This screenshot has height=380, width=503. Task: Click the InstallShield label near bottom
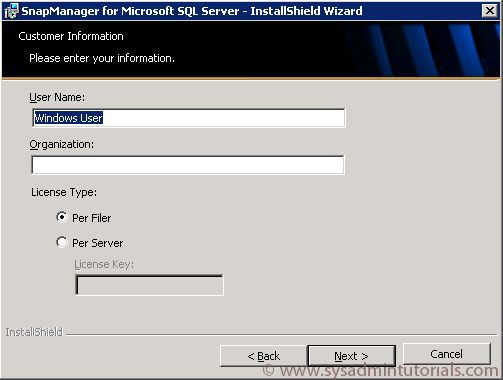[34, 332]
